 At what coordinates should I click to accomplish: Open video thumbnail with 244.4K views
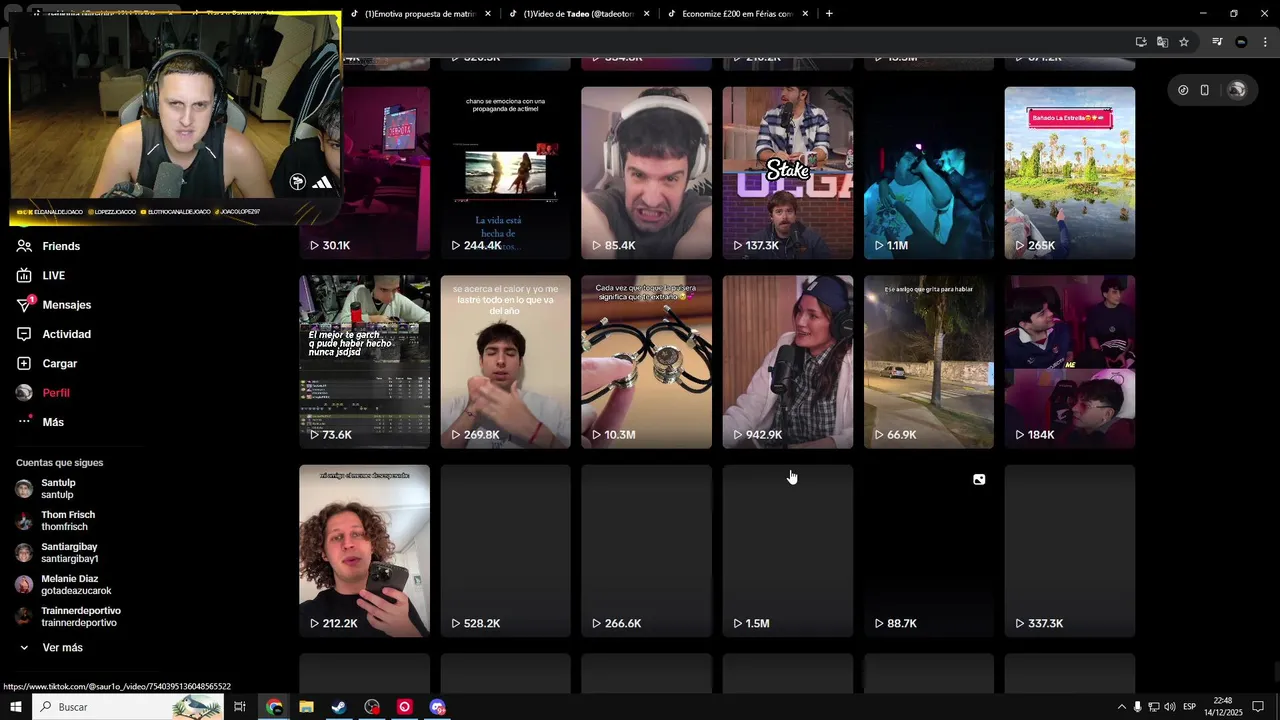(x=505, y=173)
